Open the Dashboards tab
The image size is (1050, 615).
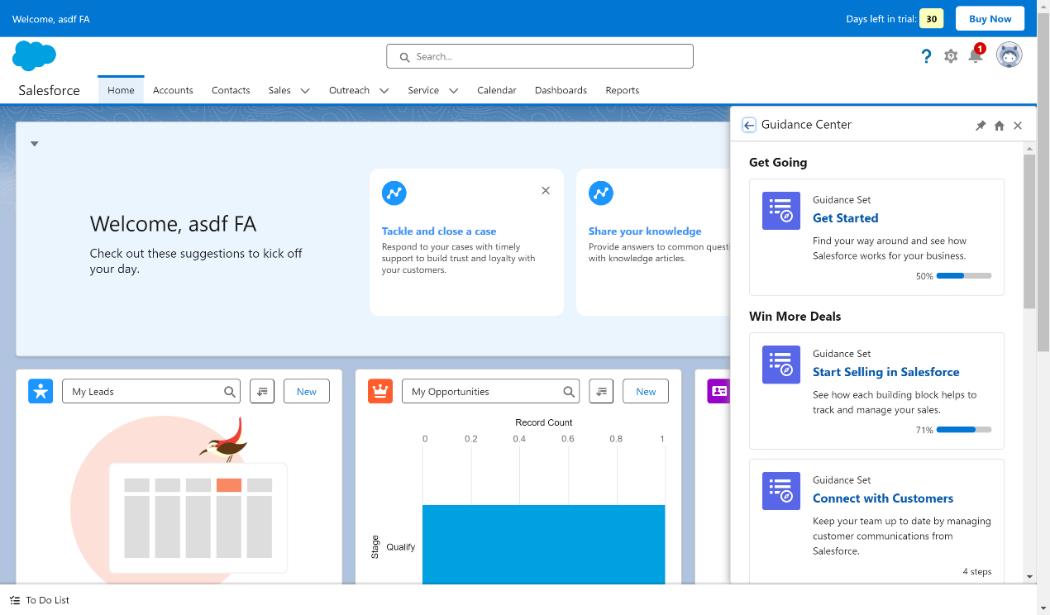click(560, 90)
